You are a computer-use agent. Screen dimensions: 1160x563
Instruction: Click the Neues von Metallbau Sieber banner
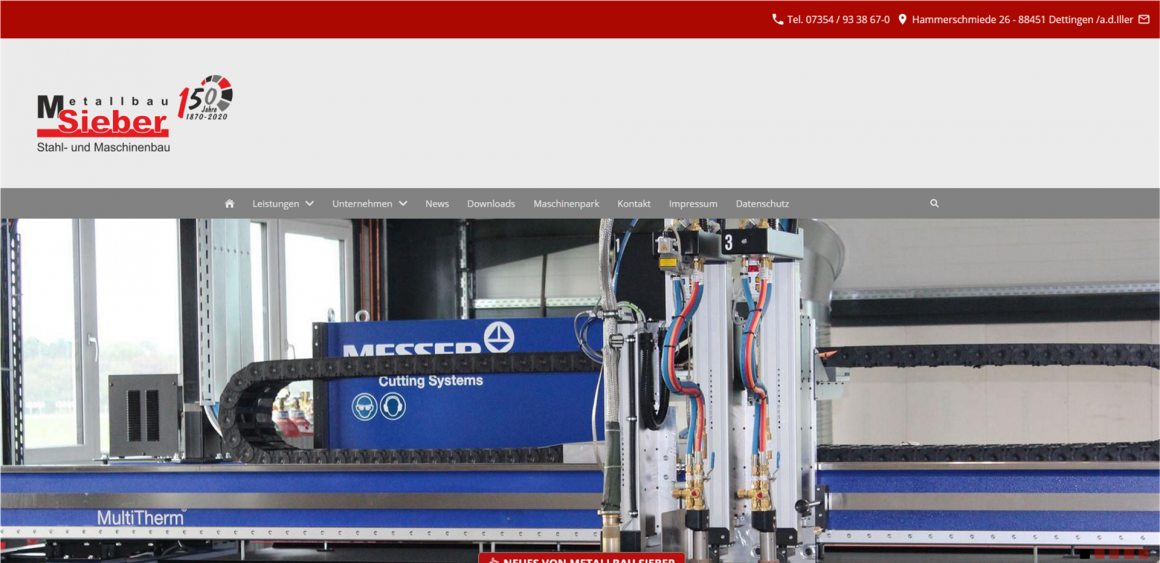coord(581,558)
